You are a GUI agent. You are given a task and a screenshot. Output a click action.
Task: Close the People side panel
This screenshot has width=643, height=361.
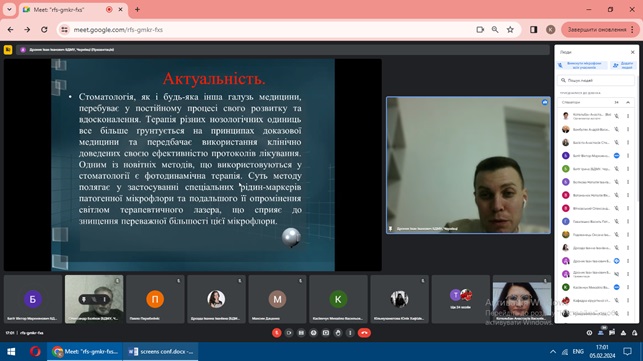coord(632,52)
